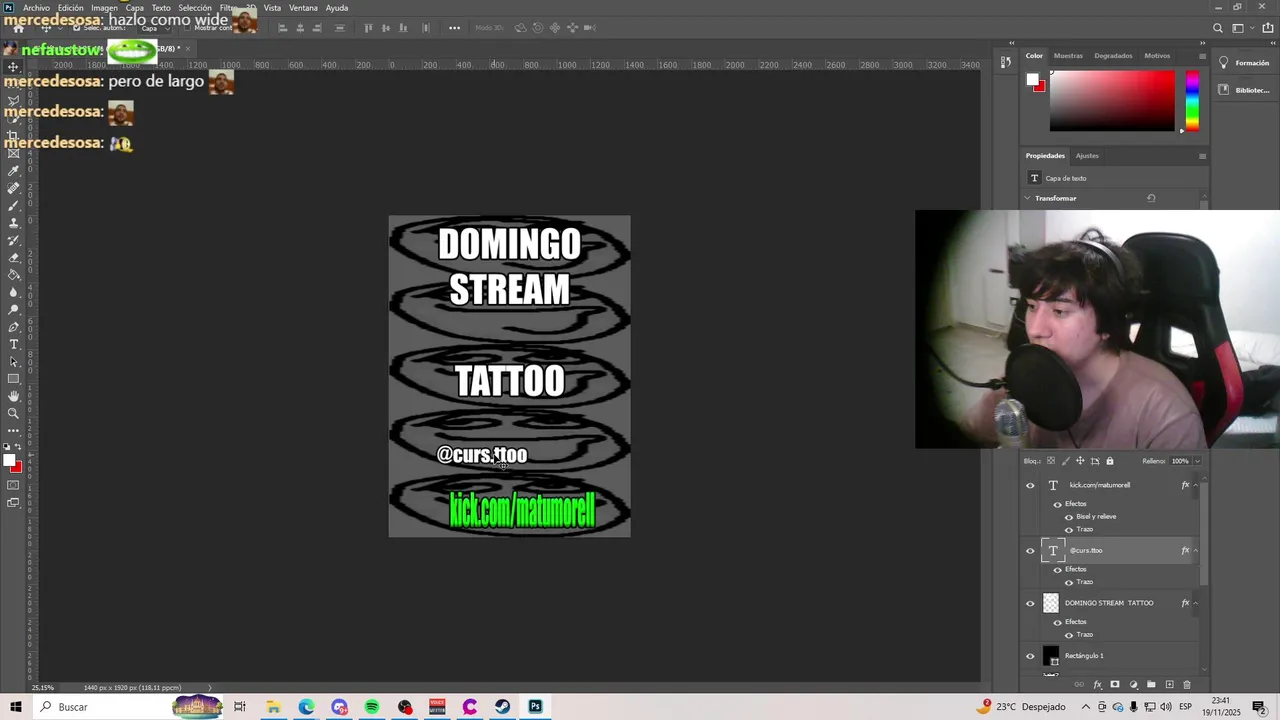Select the Eyedropper tool

tap(13, 171)
